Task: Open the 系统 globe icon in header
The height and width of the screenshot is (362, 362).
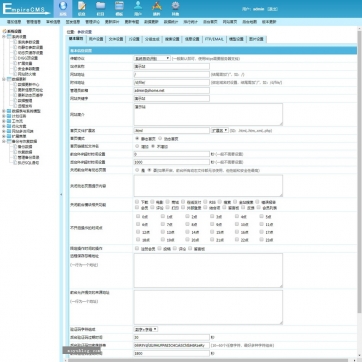Action: (63, 8)
